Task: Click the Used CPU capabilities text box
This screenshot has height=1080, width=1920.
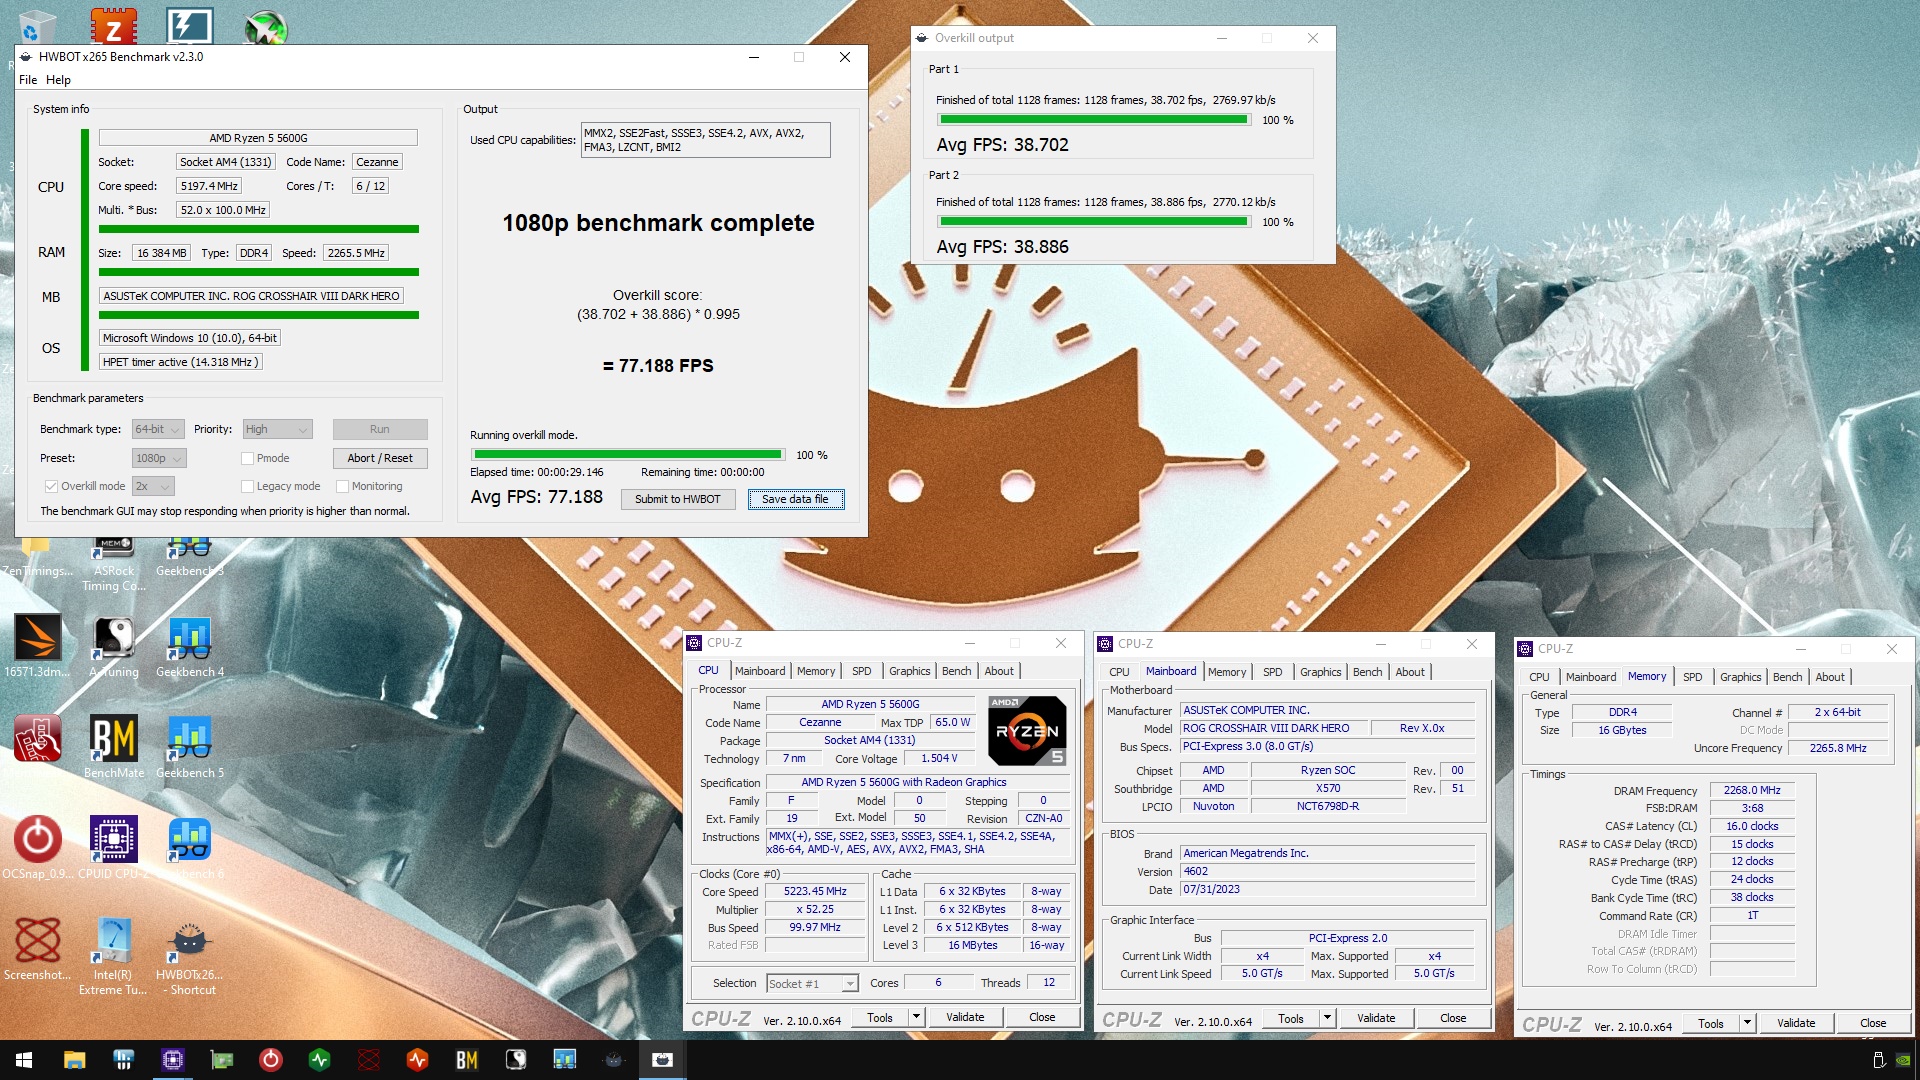Action: (x=706, y=140)
